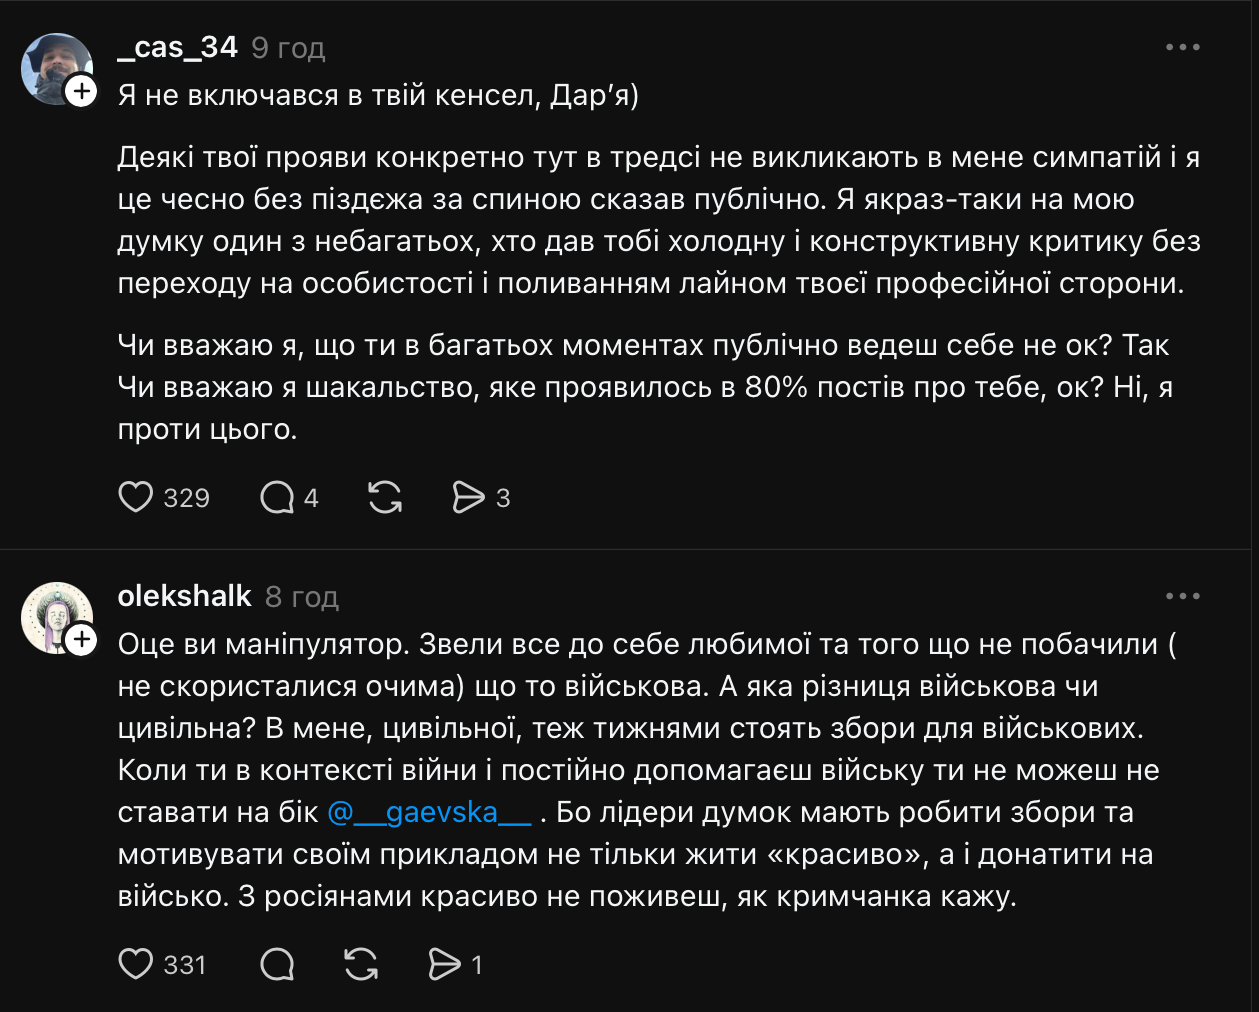Screen dimensions: 1259x1012
Task: Open more options for _cas_34's post
Action: click(1182, 47)
